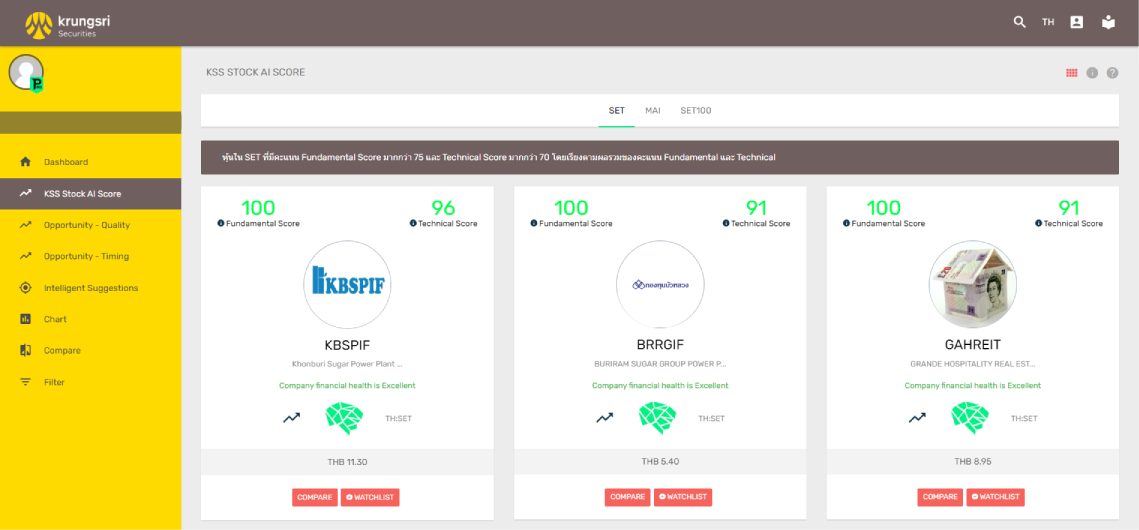Viewport: 1139px width, 530px height.
Task: Select the SET100 tab
Action: [x=696, y=111]
